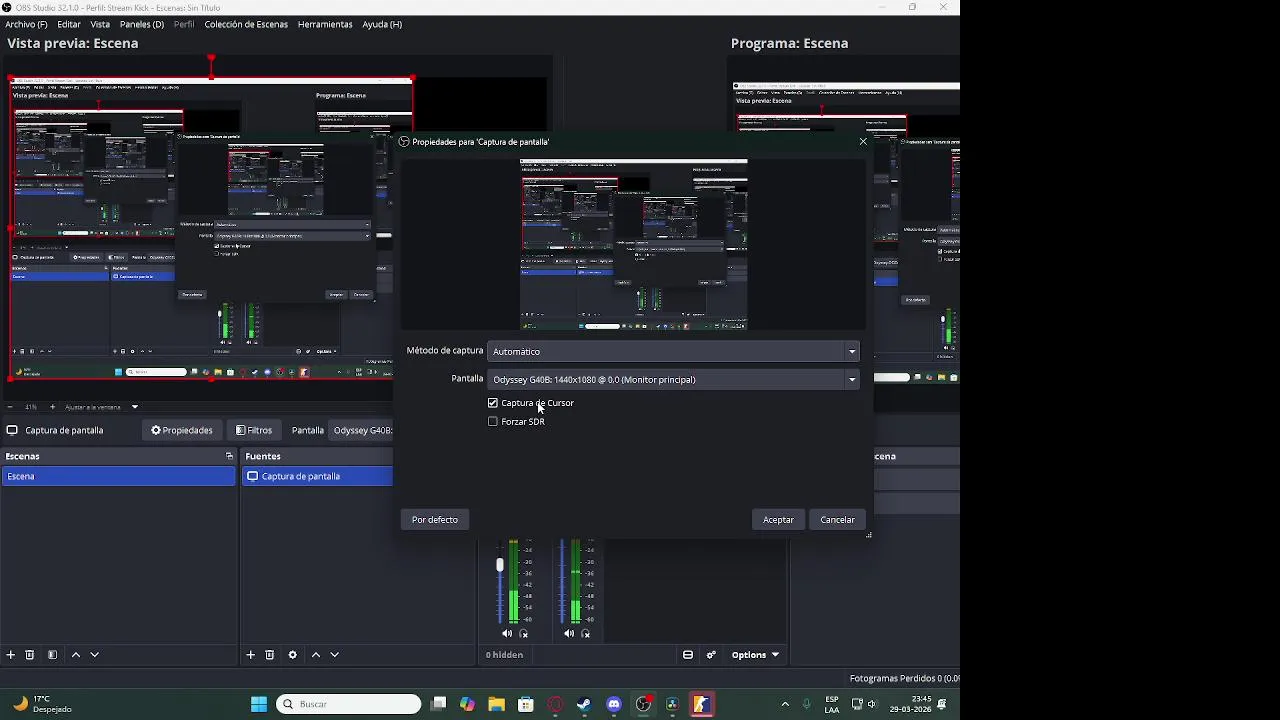Image resolution: width=1280 pixels, height=720 pixels.
Task: Zoom out preview with minus icon
Action: [x=10, y=407]
